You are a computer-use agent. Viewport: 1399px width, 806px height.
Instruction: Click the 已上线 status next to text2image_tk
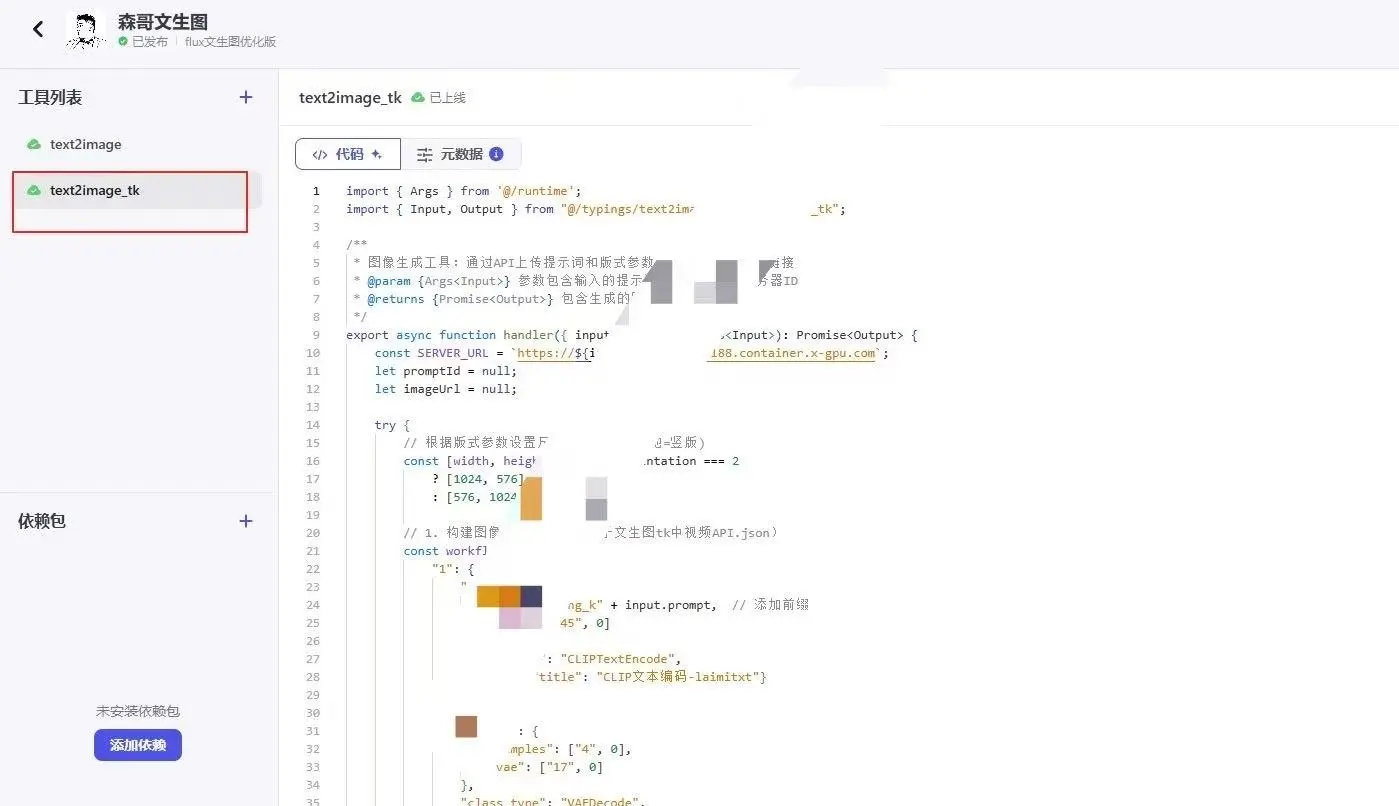(x=439, y=98)
